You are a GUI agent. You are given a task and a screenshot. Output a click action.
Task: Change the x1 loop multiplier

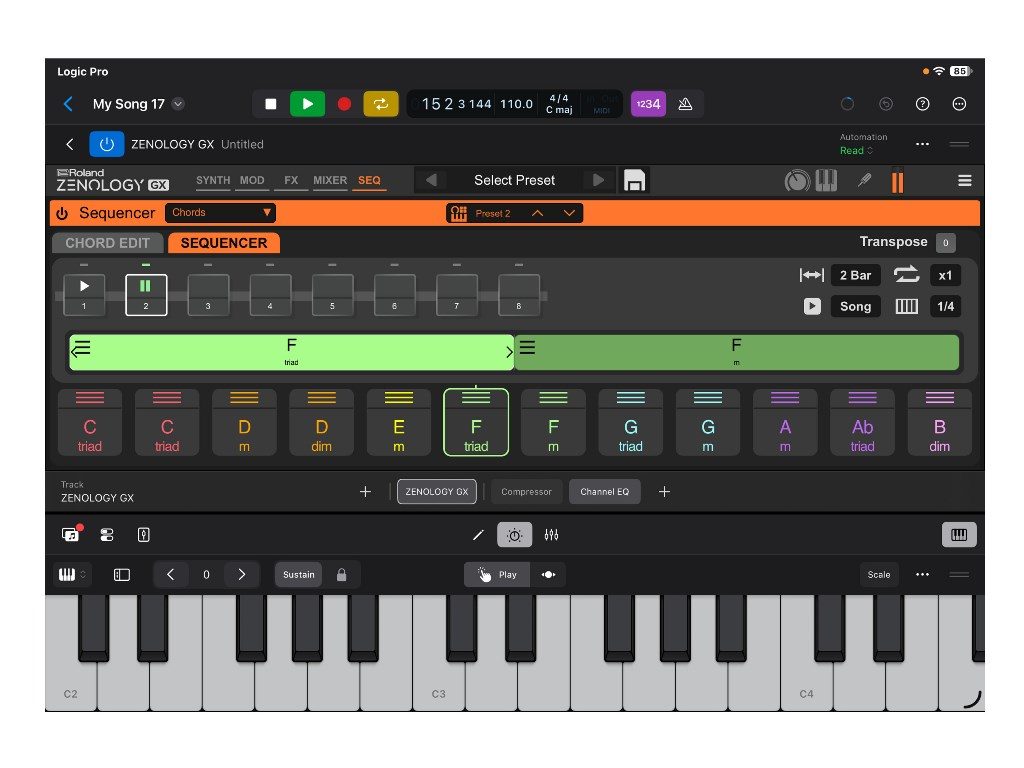(x=945, y=276)
